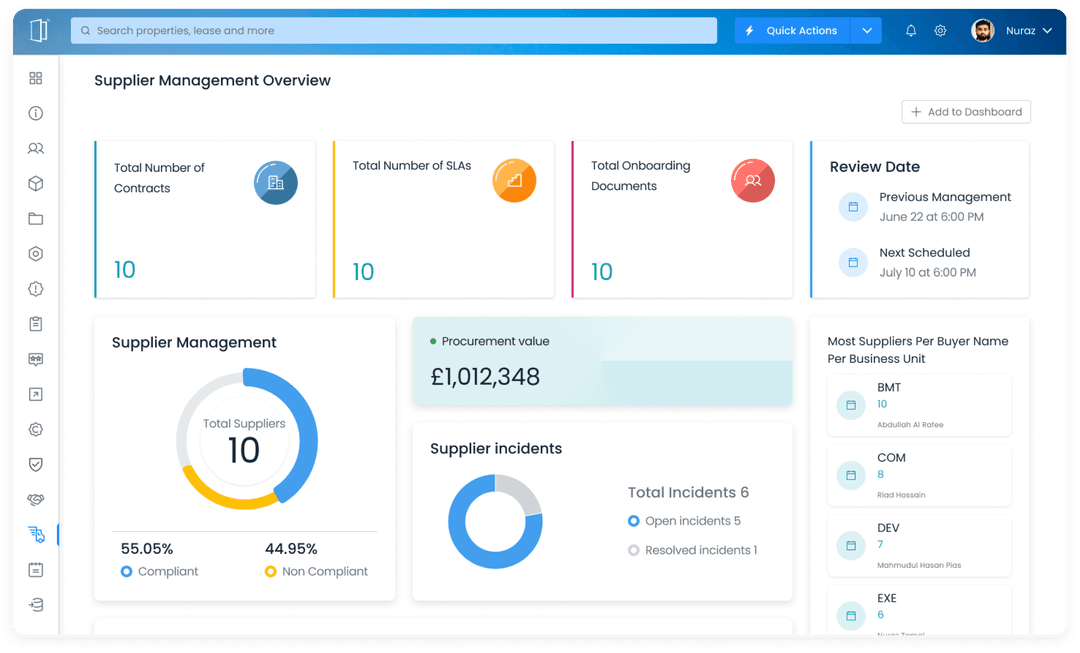1080x653 pixels.
Task: Click the handshake icon in the sidebar
Action: coord(36,499)
